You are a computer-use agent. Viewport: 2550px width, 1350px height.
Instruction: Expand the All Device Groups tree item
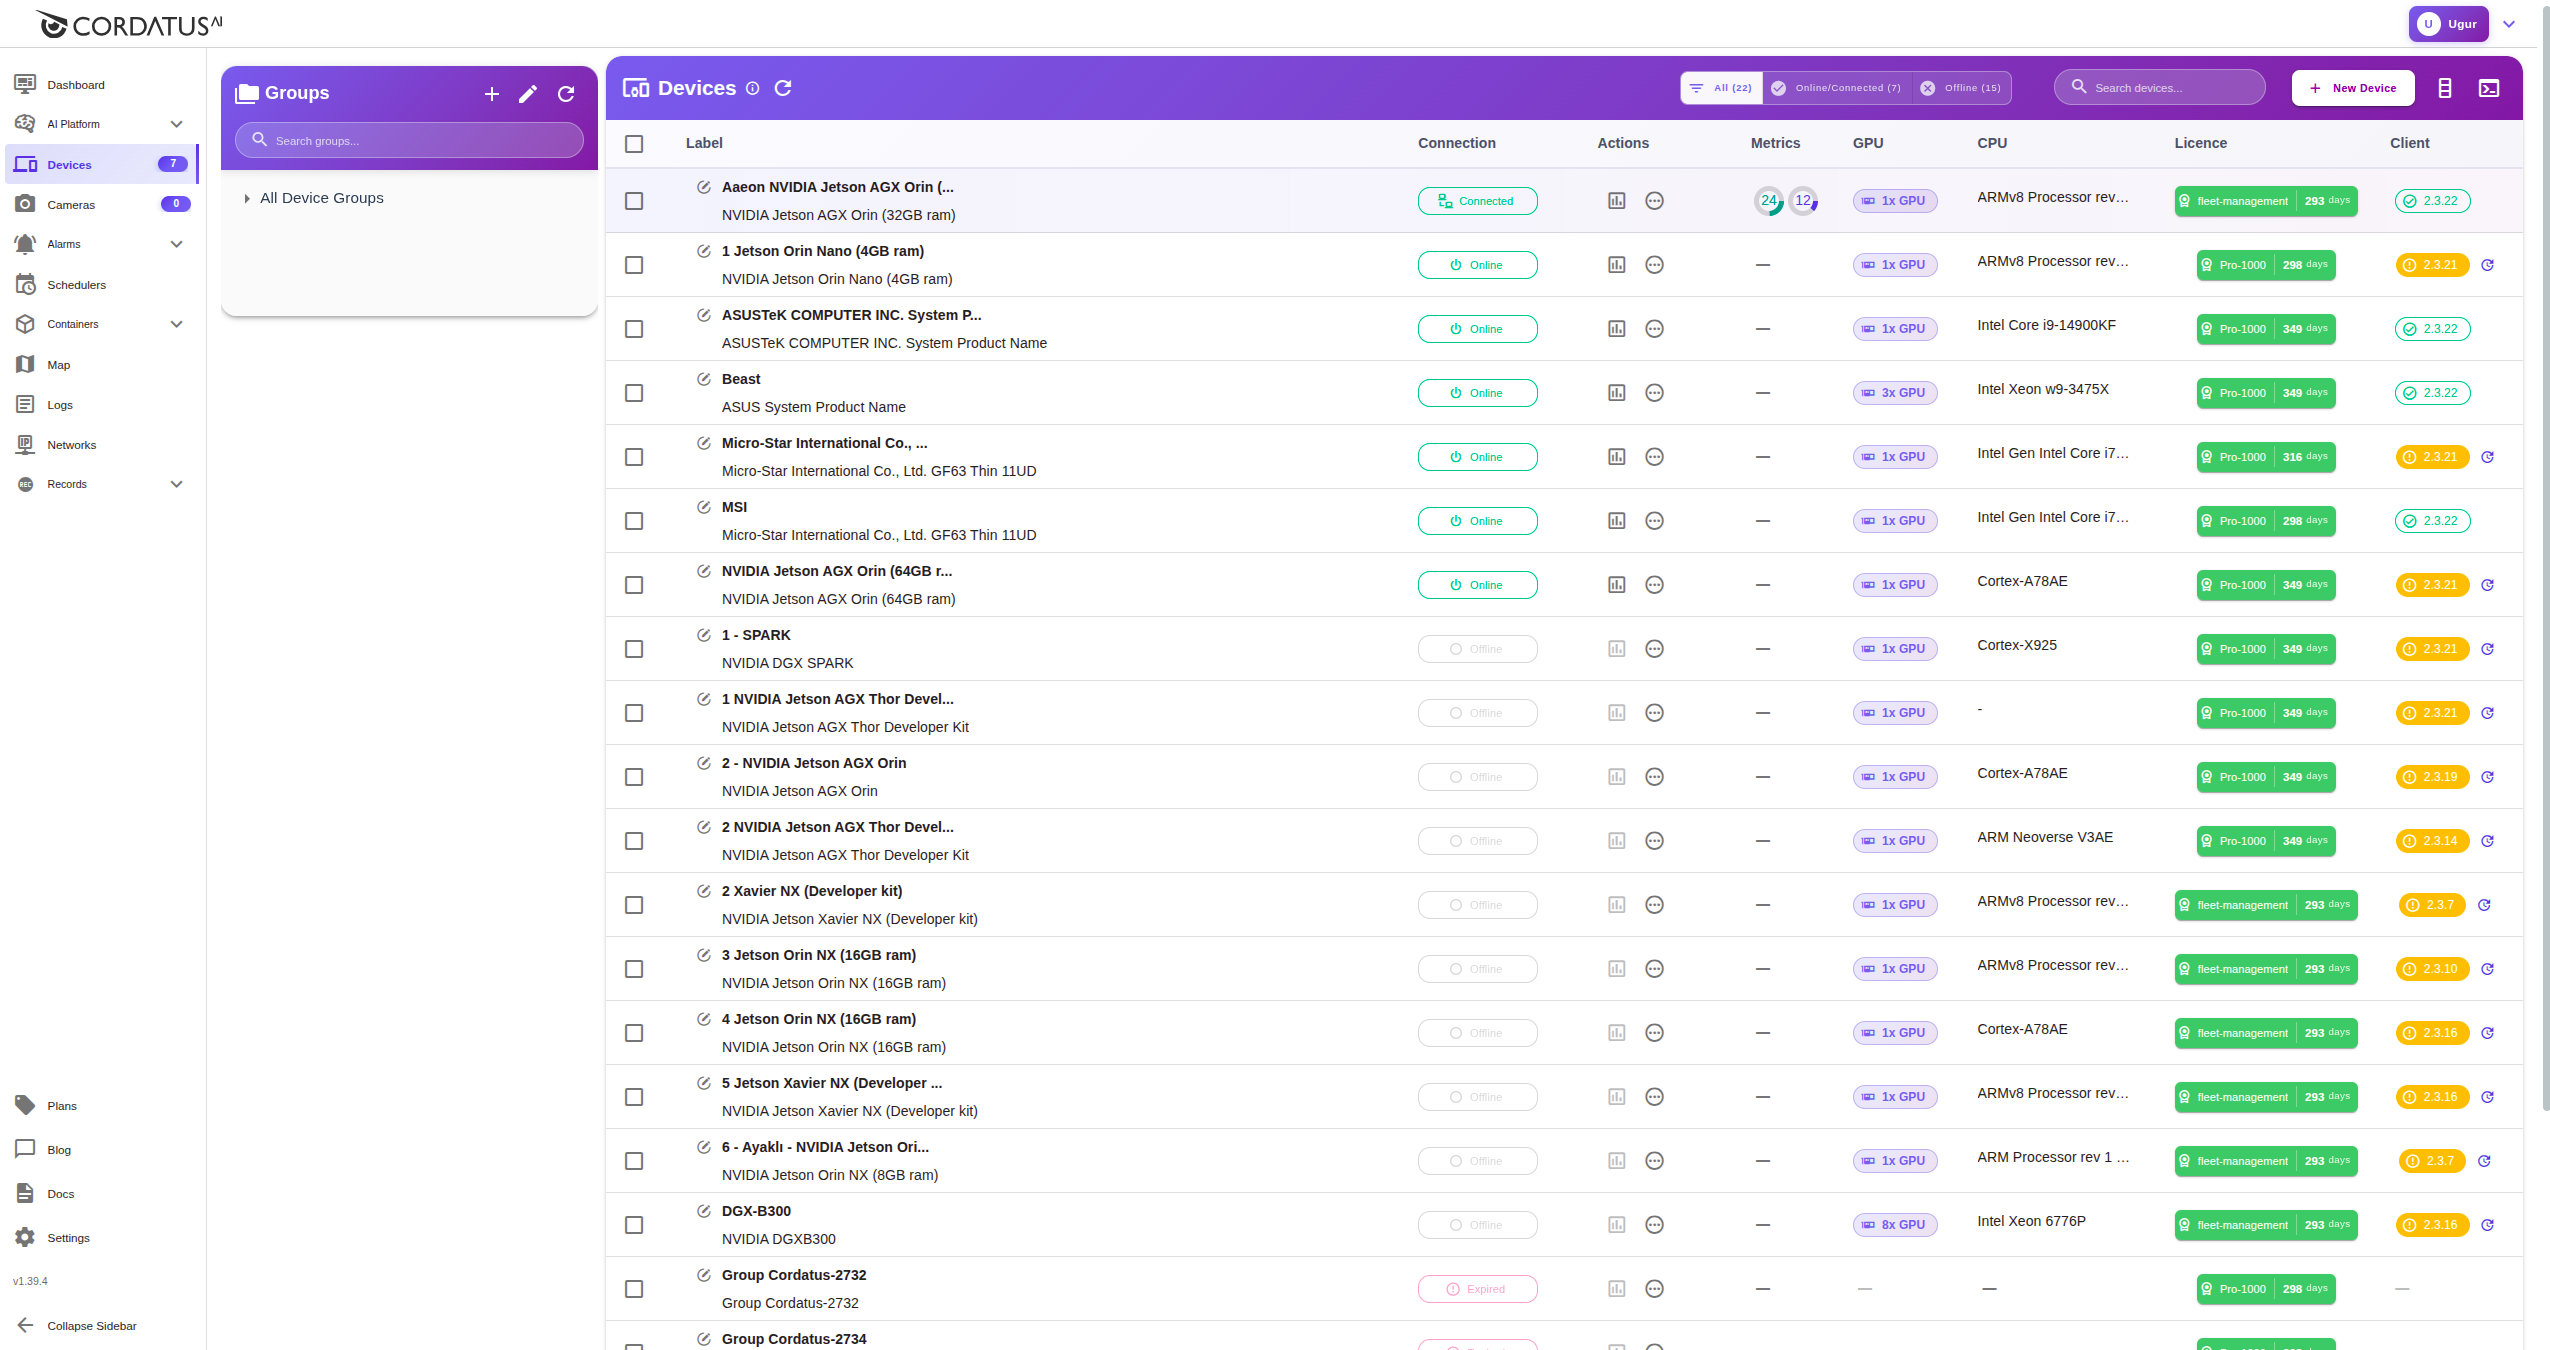point(247,197)
